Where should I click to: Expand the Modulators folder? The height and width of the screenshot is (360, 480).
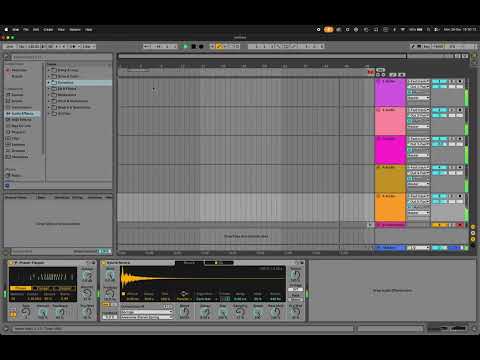[x=49, y=95]
